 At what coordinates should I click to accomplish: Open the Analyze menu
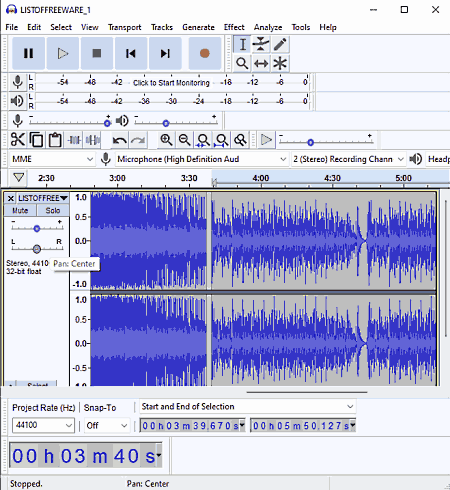268,27
